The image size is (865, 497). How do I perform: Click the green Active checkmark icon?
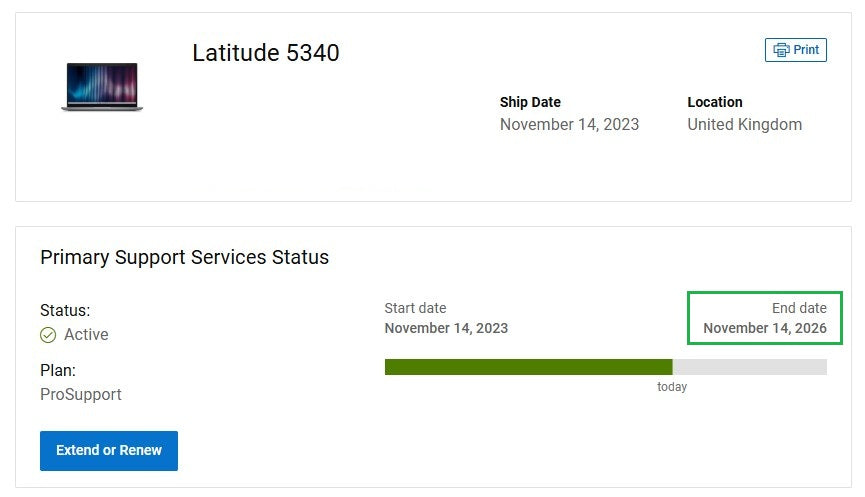[48, 335]
